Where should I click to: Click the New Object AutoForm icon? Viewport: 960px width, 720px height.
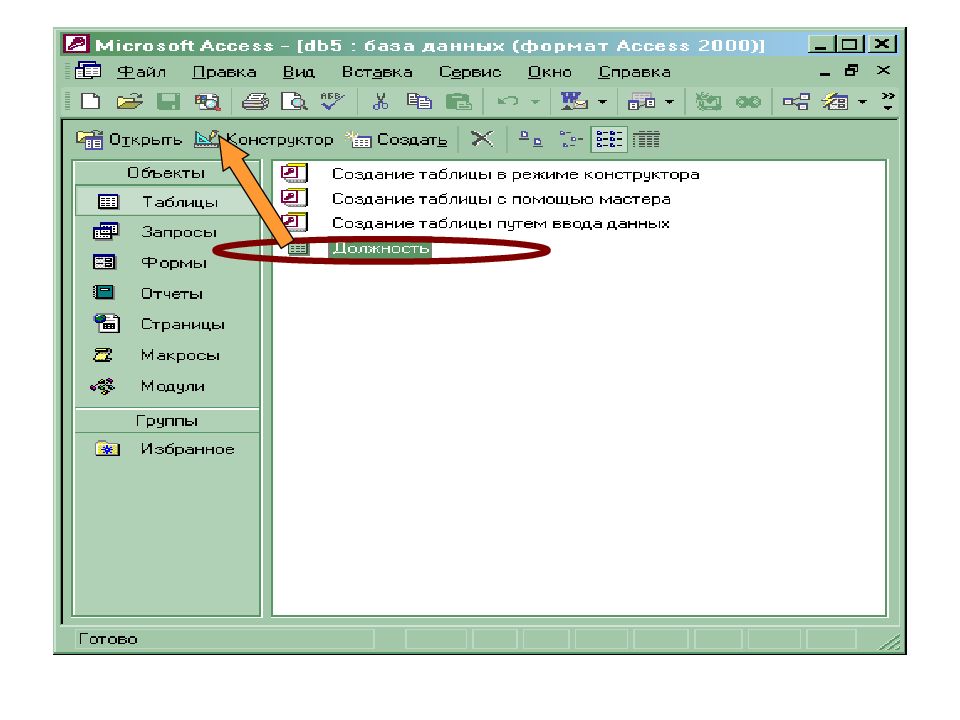coord(835,101)
